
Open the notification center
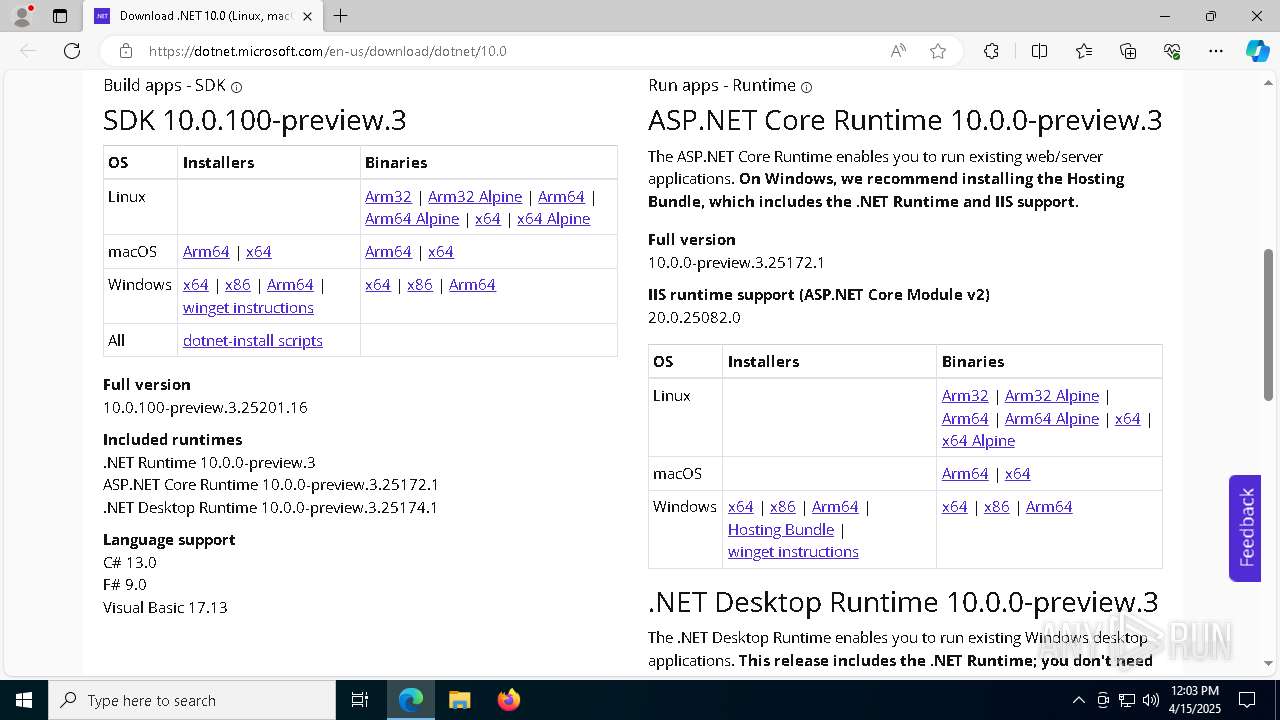click(x=1247, y=700)
